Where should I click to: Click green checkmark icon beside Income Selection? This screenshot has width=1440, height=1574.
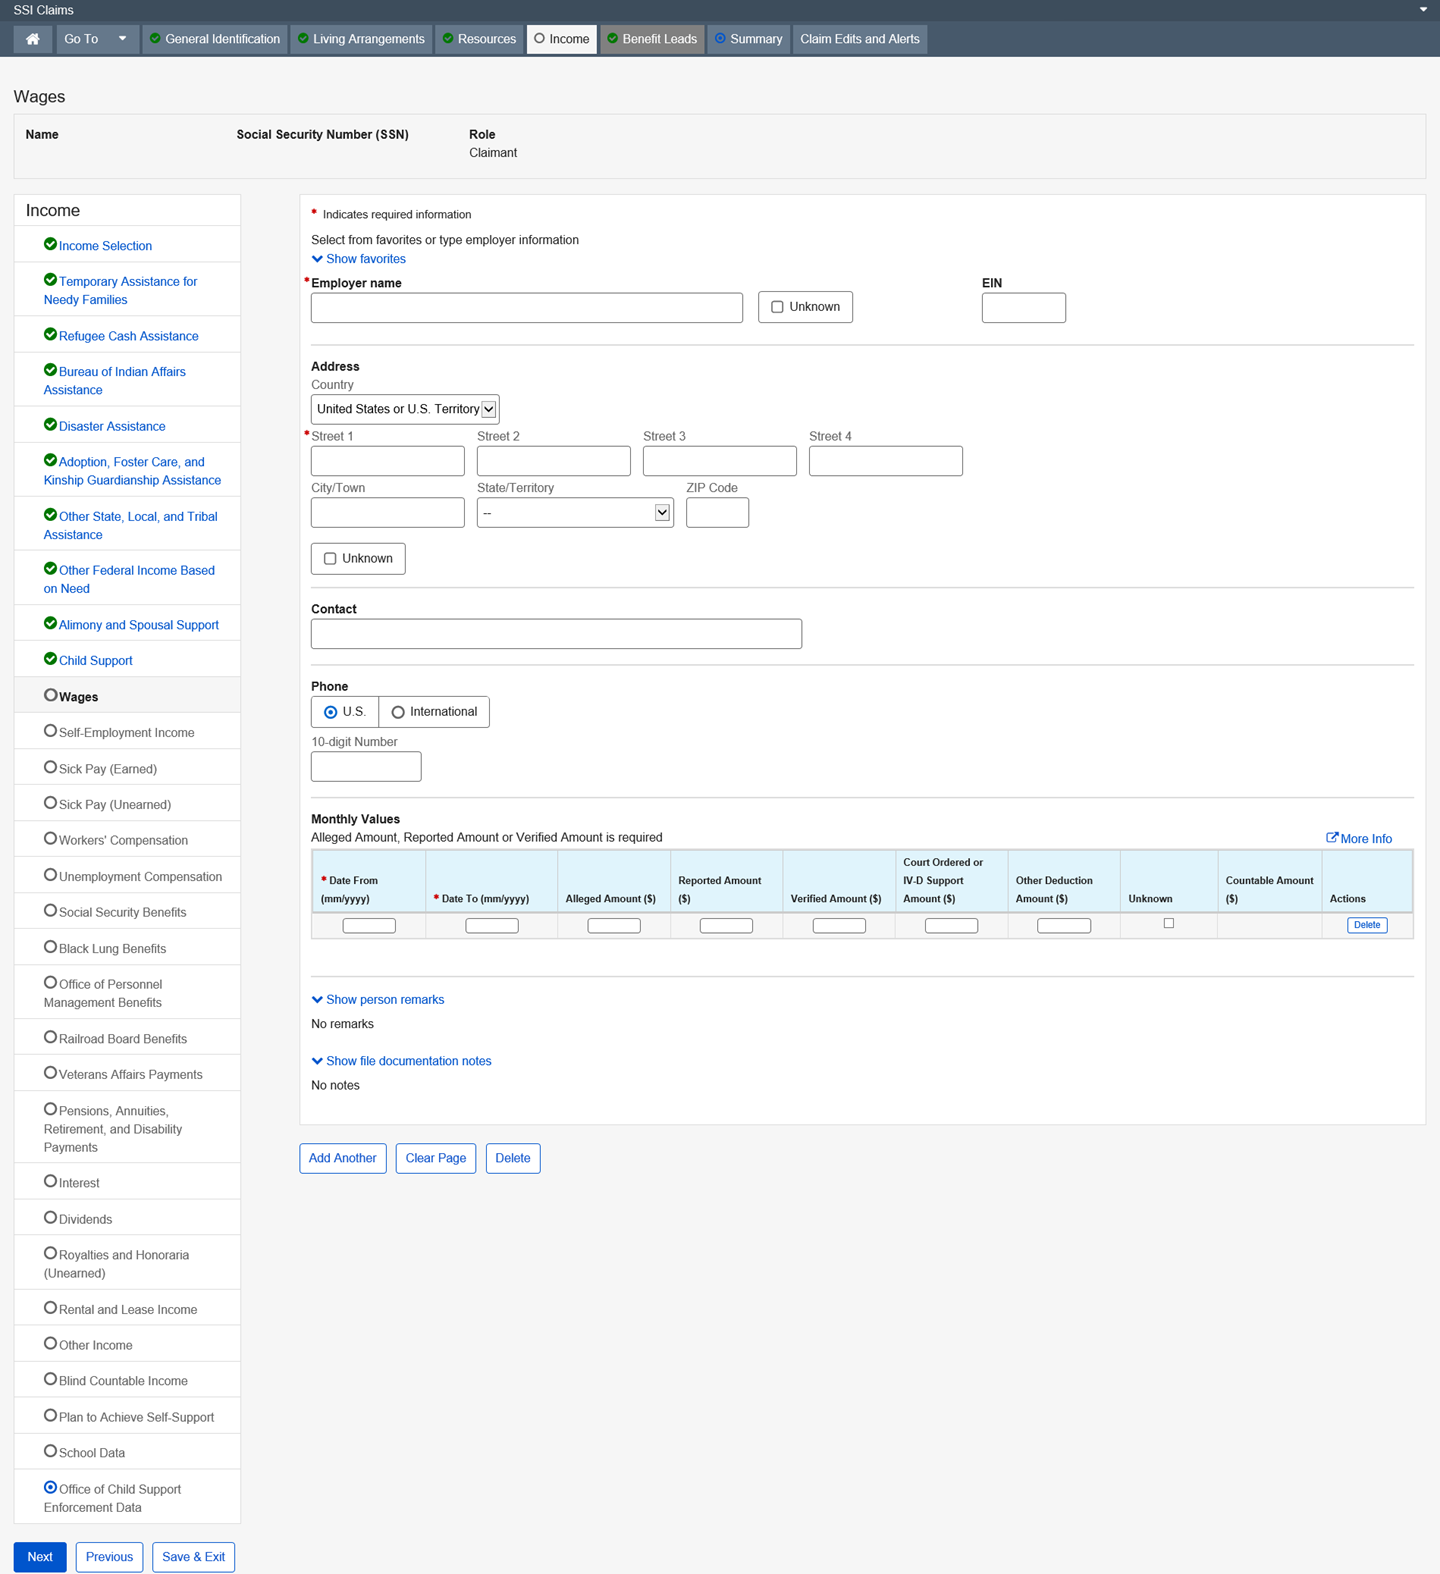click(50, 244)
